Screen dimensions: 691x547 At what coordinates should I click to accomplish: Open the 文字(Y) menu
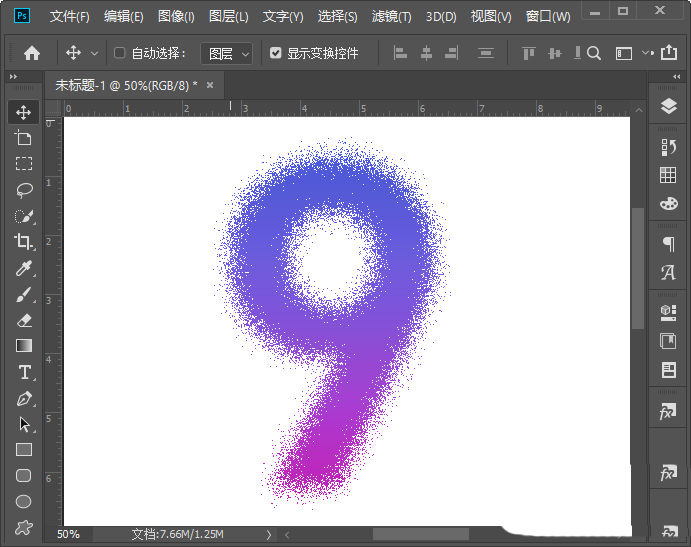point(283,17)
